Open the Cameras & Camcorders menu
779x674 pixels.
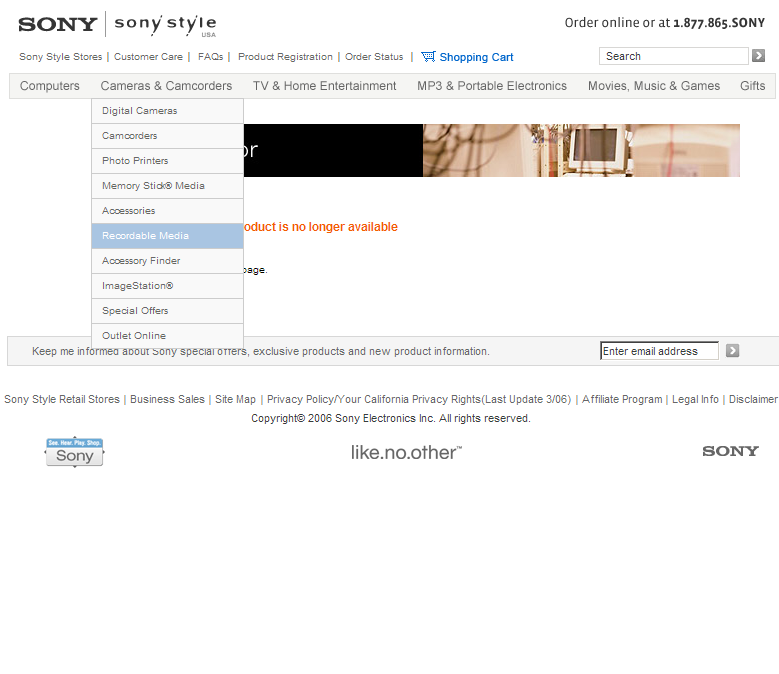(x=166, y=86)
